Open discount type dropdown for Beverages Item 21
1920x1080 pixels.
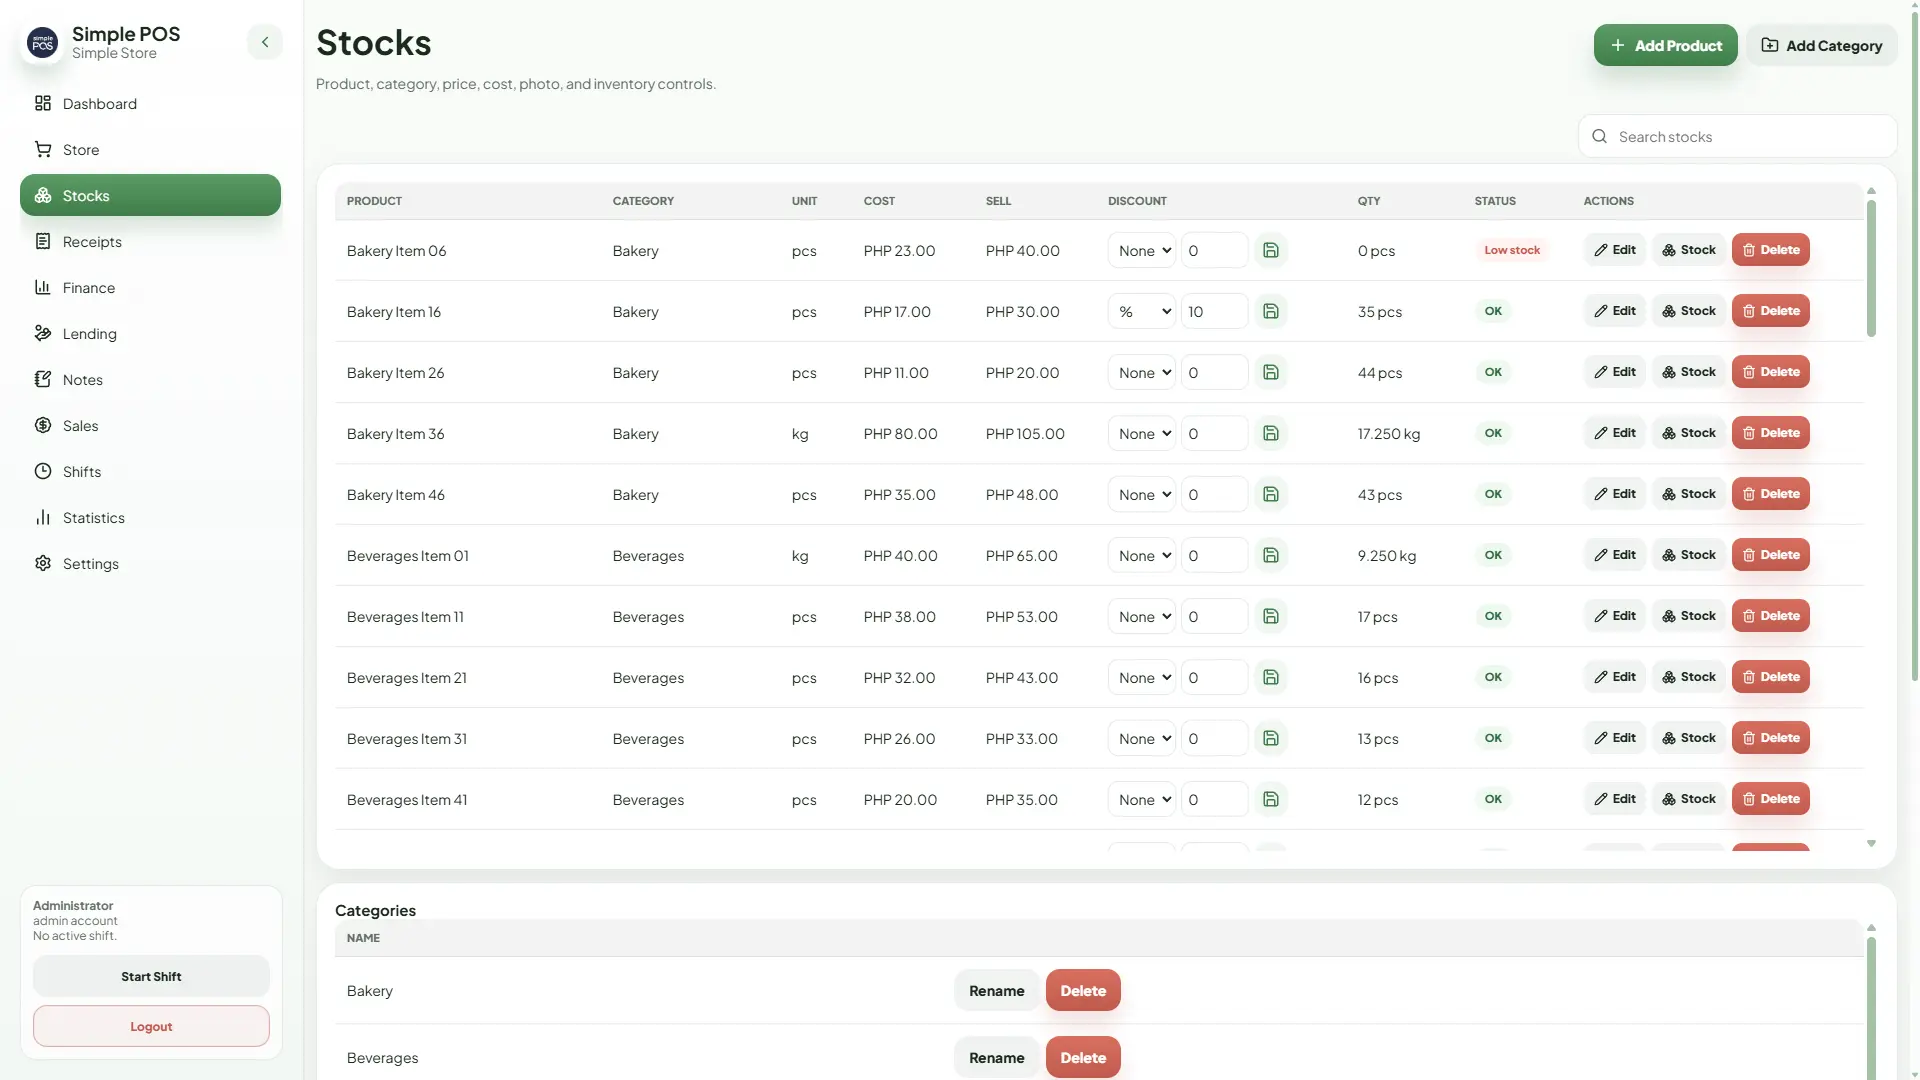(1141, 677)
